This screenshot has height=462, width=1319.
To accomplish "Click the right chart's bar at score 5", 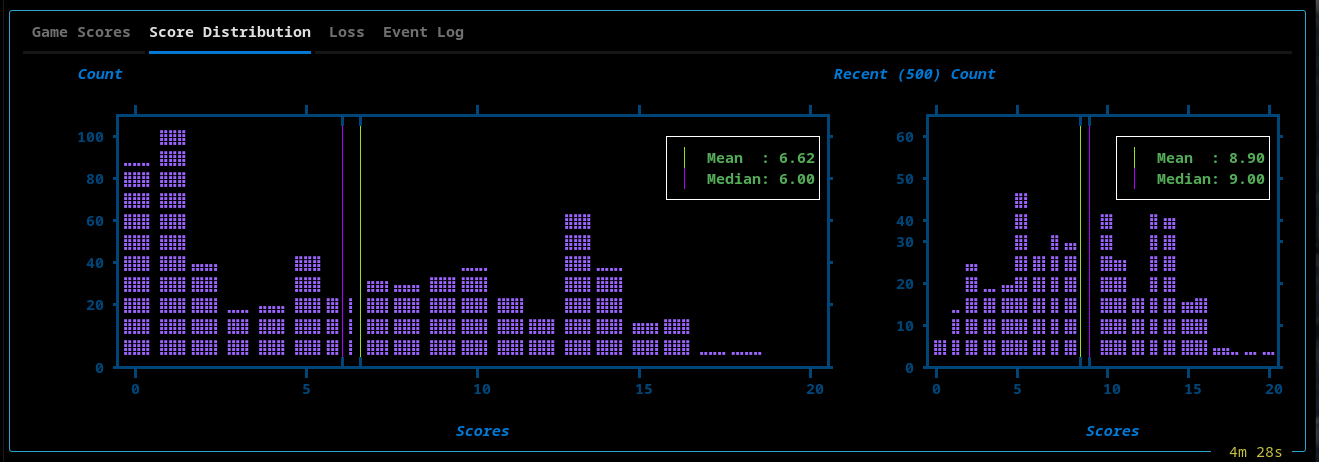I will point(1021,274).
